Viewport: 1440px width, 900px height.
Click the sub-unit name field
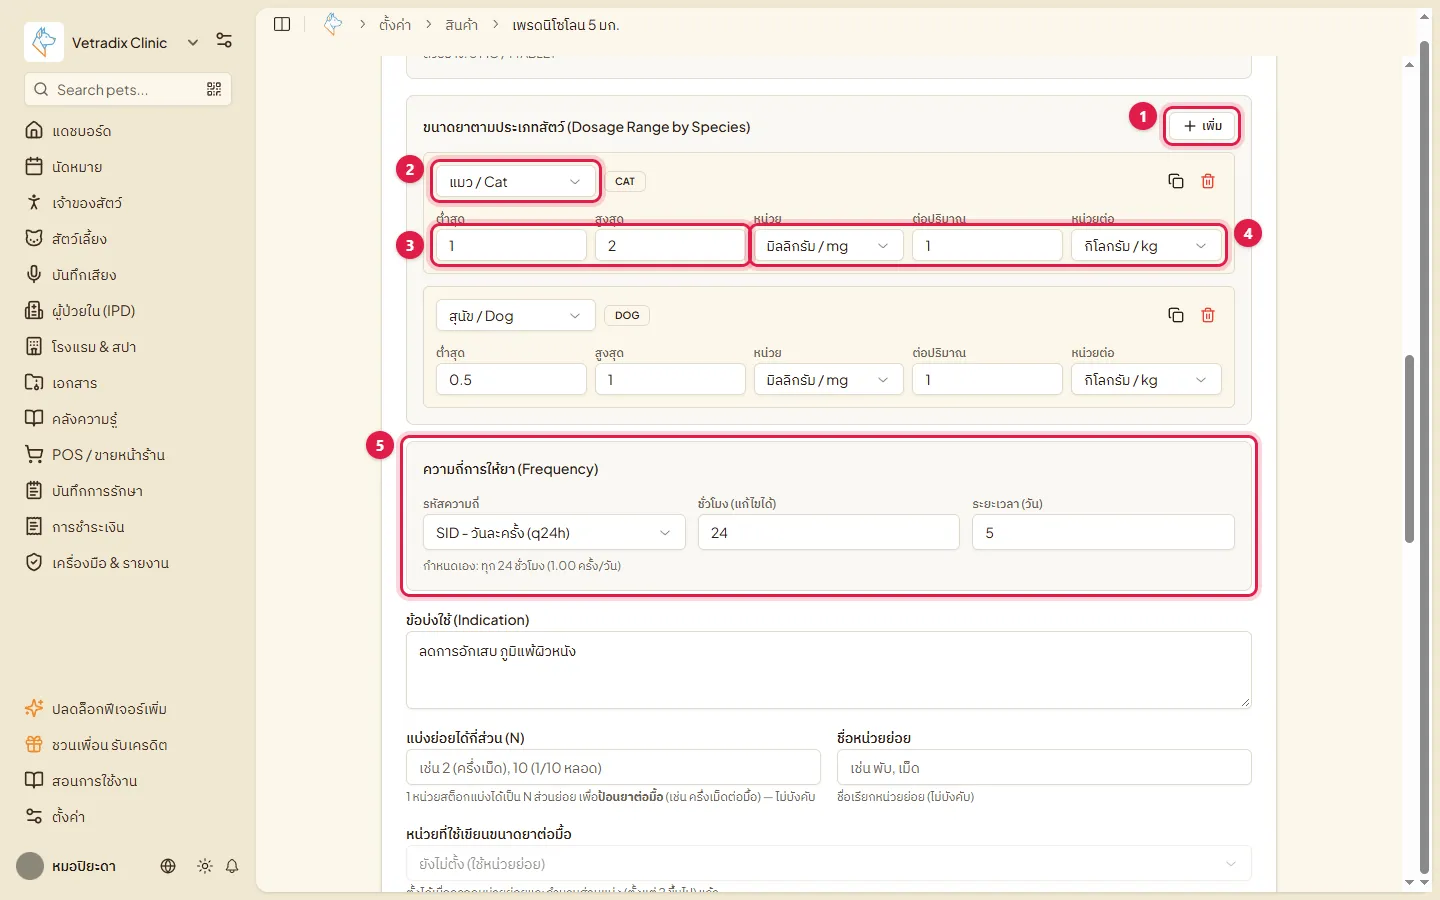(1044, 768)
